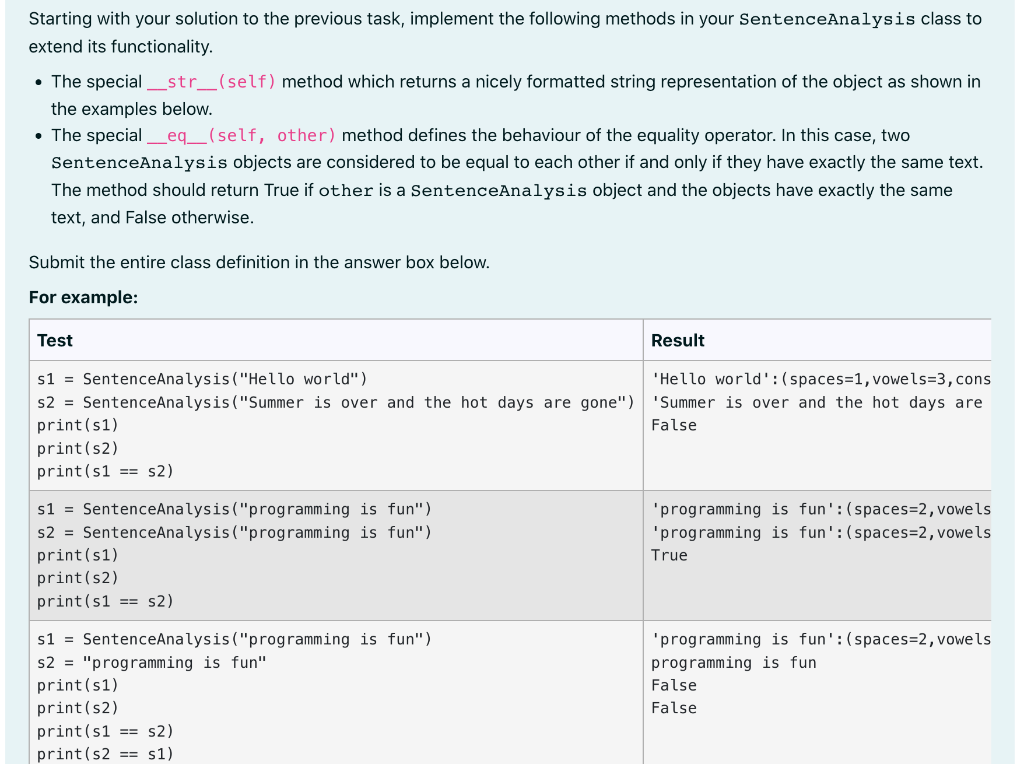Click the Test column header
Image resolution: width=1024 pixels, height=764 pixels.
pos(54,340)
